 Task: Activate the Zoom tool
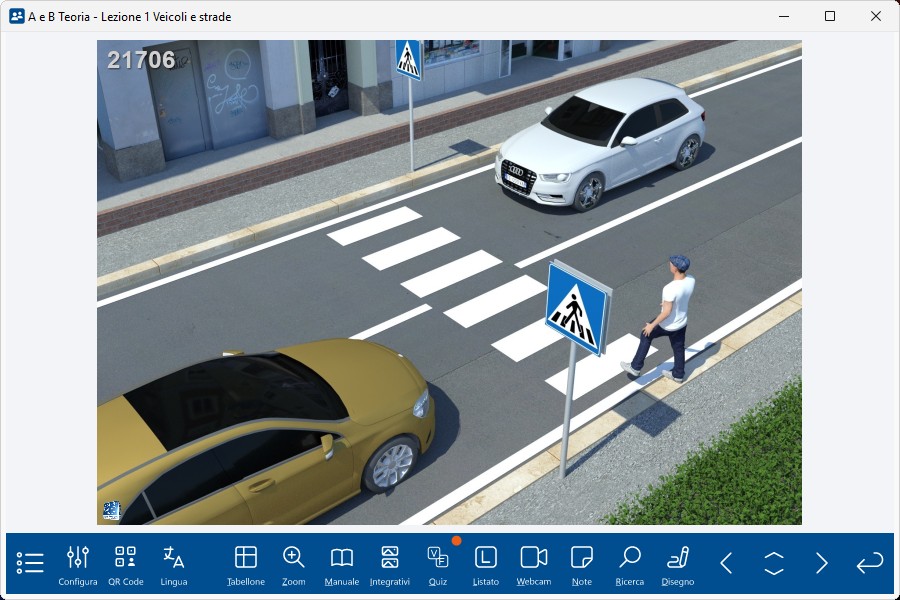294,565
